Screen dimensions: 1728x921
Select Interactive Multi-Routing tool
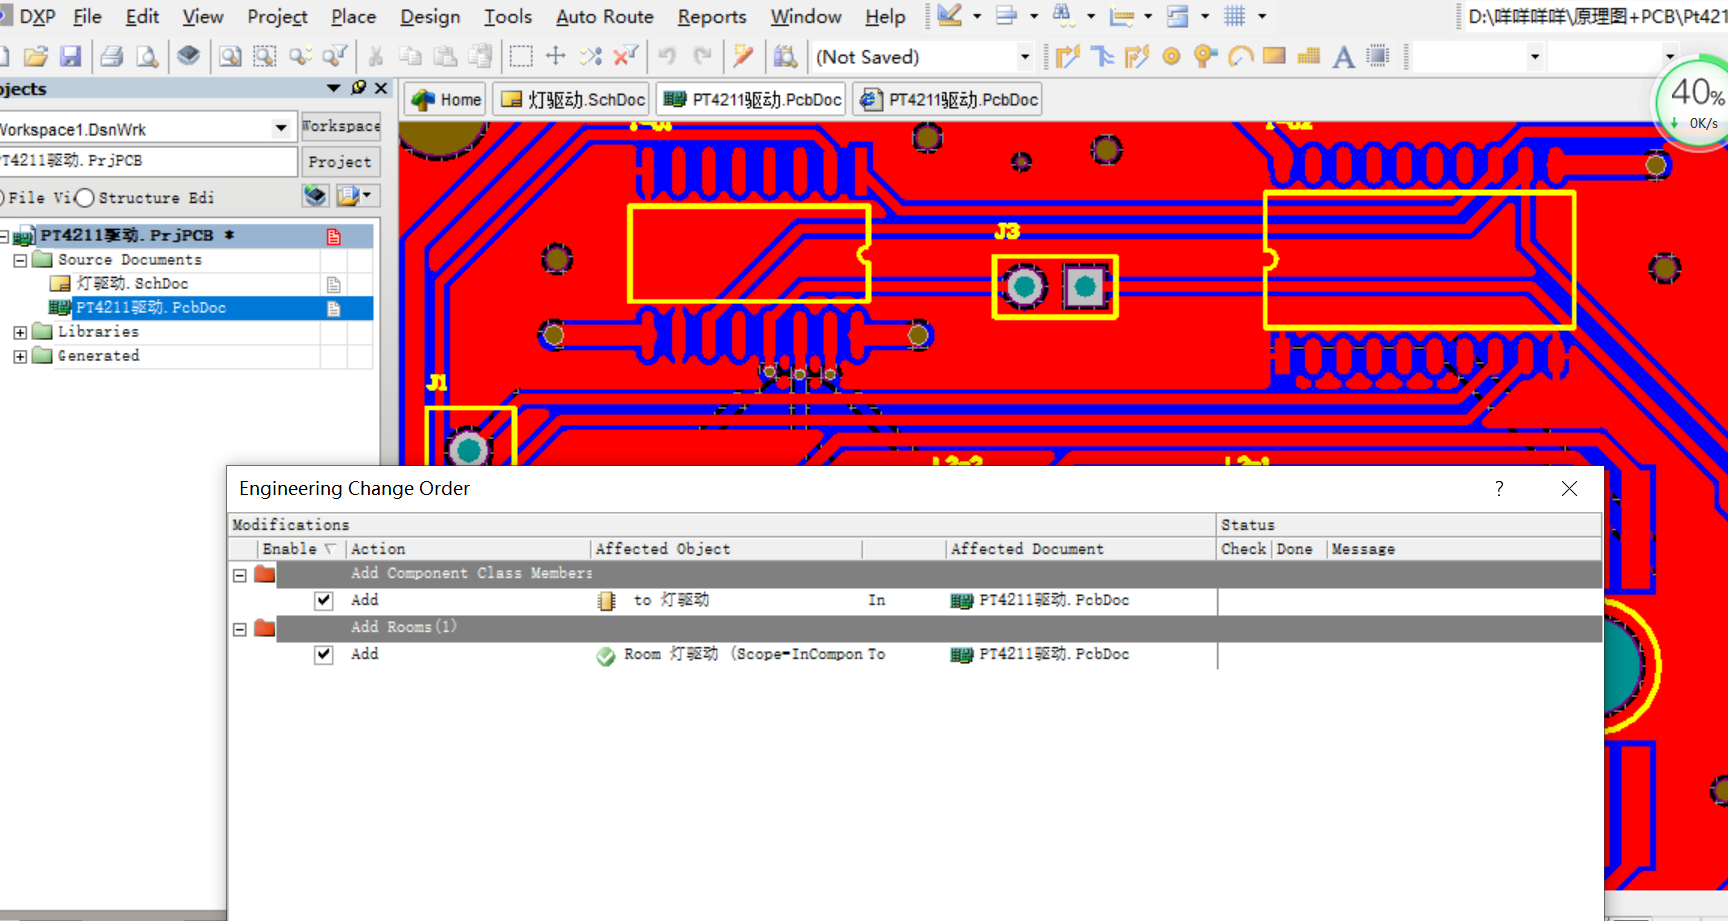(1103, 57)
